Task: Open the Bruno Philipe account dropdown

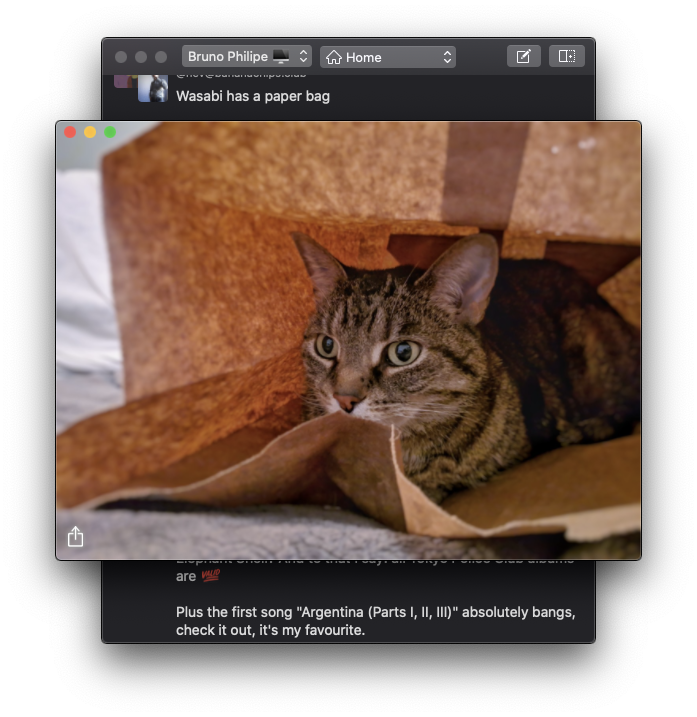Action: pos(247,57)
